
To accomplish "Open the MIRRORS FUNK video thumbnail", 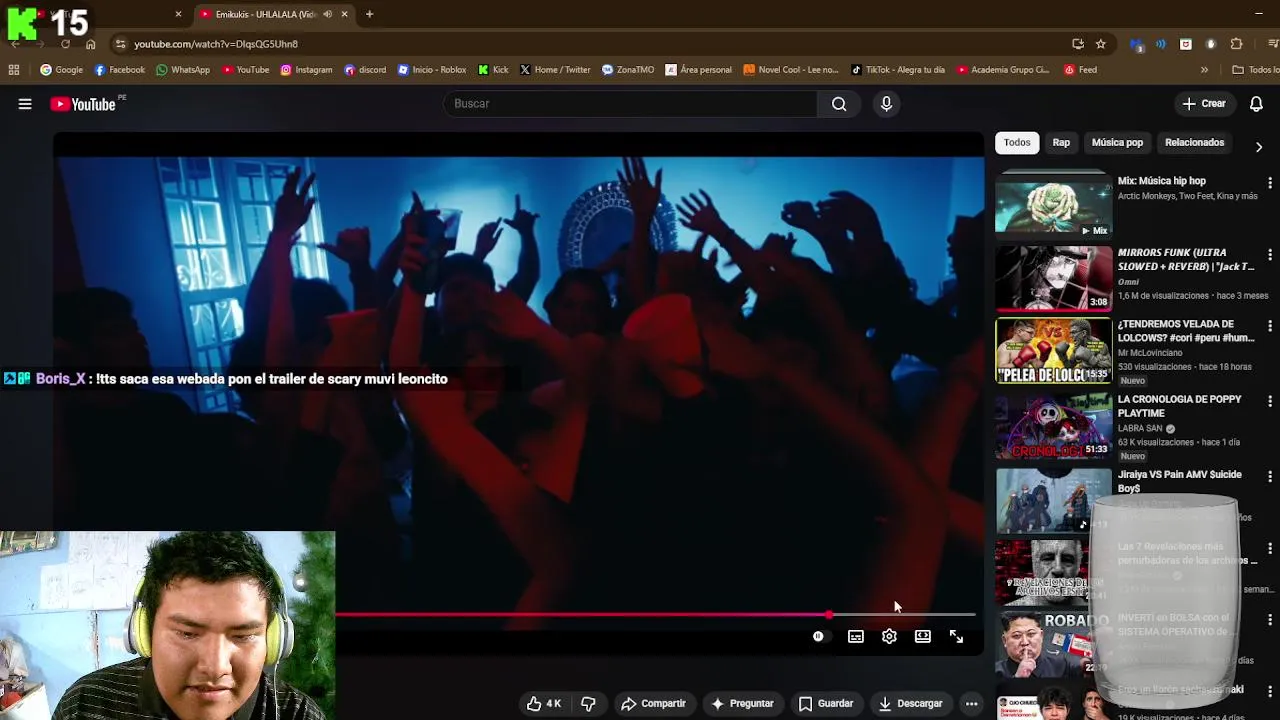I will 1053,279.
